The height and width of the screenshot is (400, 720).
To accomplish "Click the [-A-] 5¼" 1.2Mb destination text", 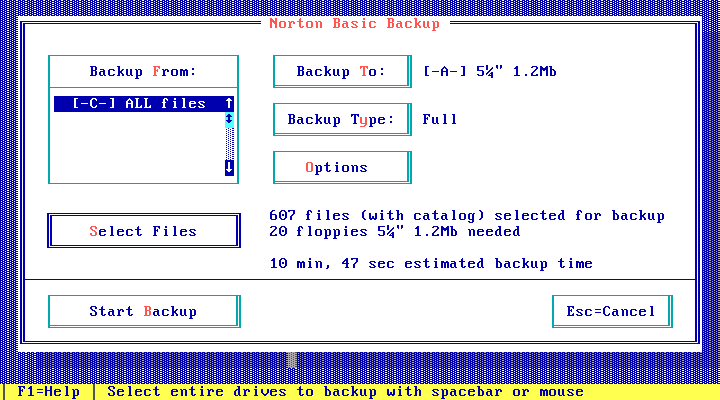I will [489, 72].
